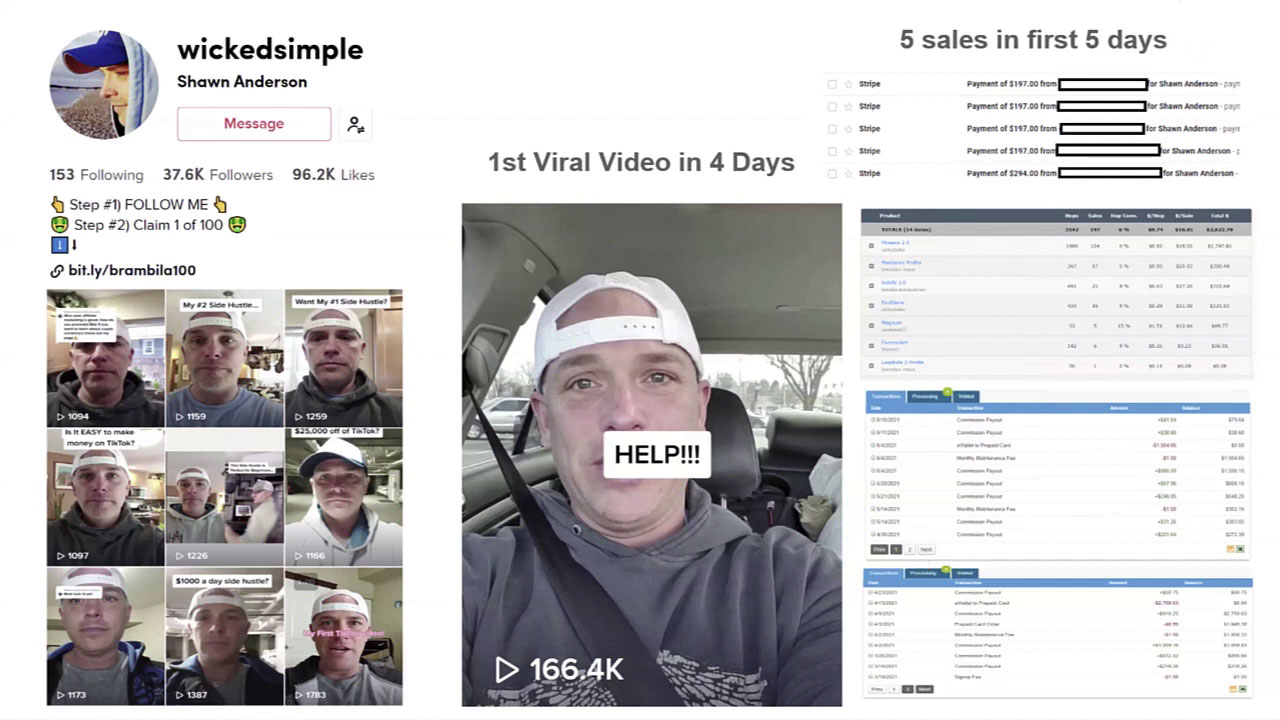This screenshot has height=720, width=1280.
Task: Open the video with 1783 views
Action: tap(343, 636)
